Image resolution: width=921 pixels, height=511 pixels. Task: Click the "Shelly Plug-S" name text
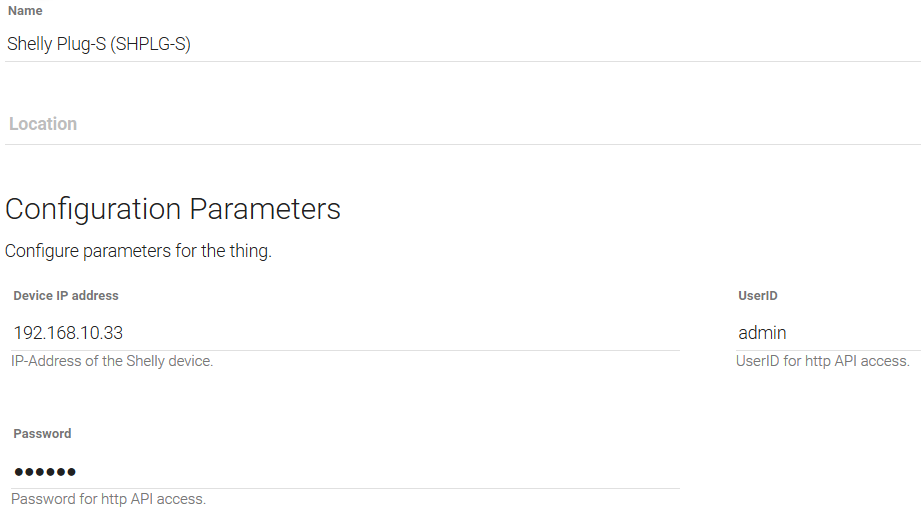(56, 44)
